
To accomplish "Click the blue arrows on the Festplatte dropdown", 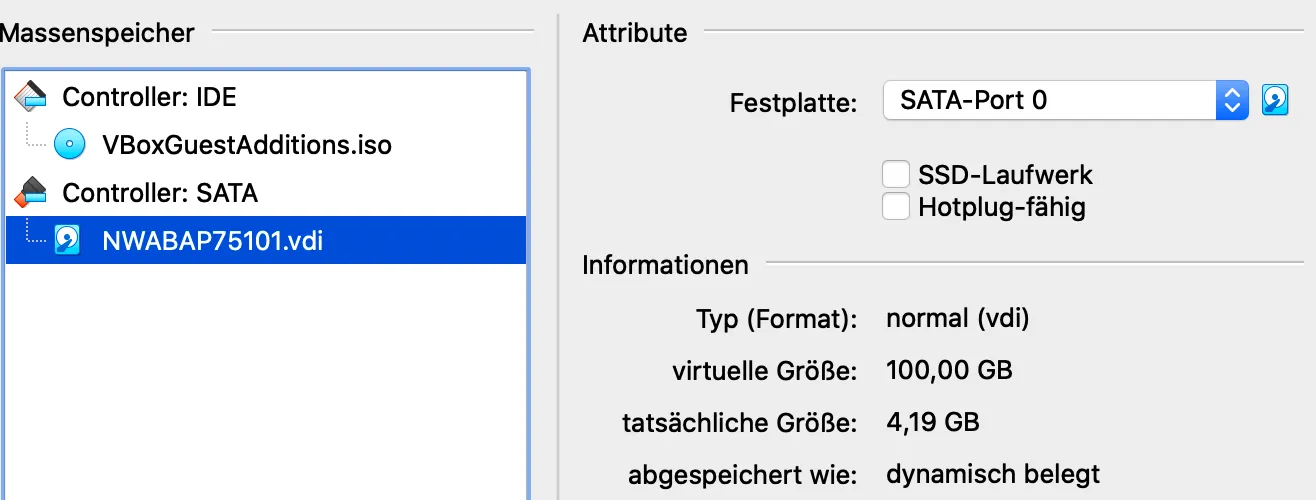I will point(1232,100).
